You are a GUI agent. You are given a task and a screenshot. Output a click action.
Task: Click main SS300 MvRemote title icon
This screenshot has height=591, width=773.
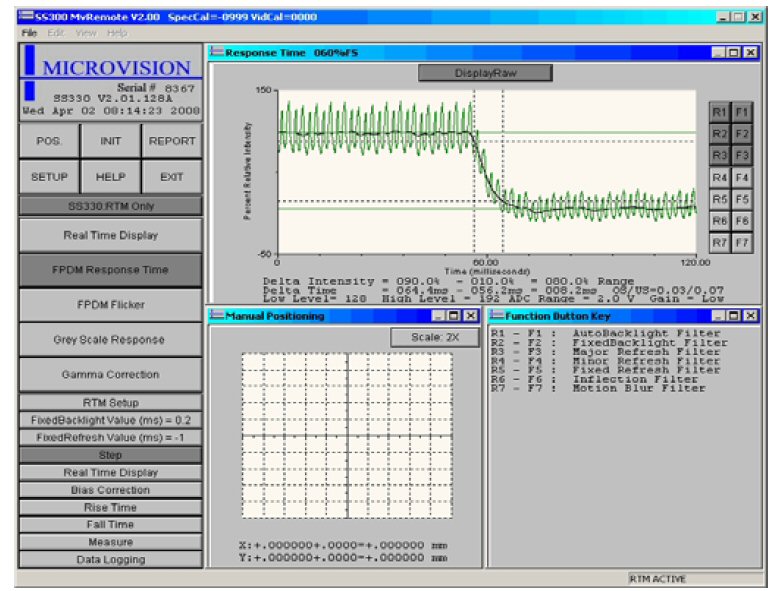[26, 16]
